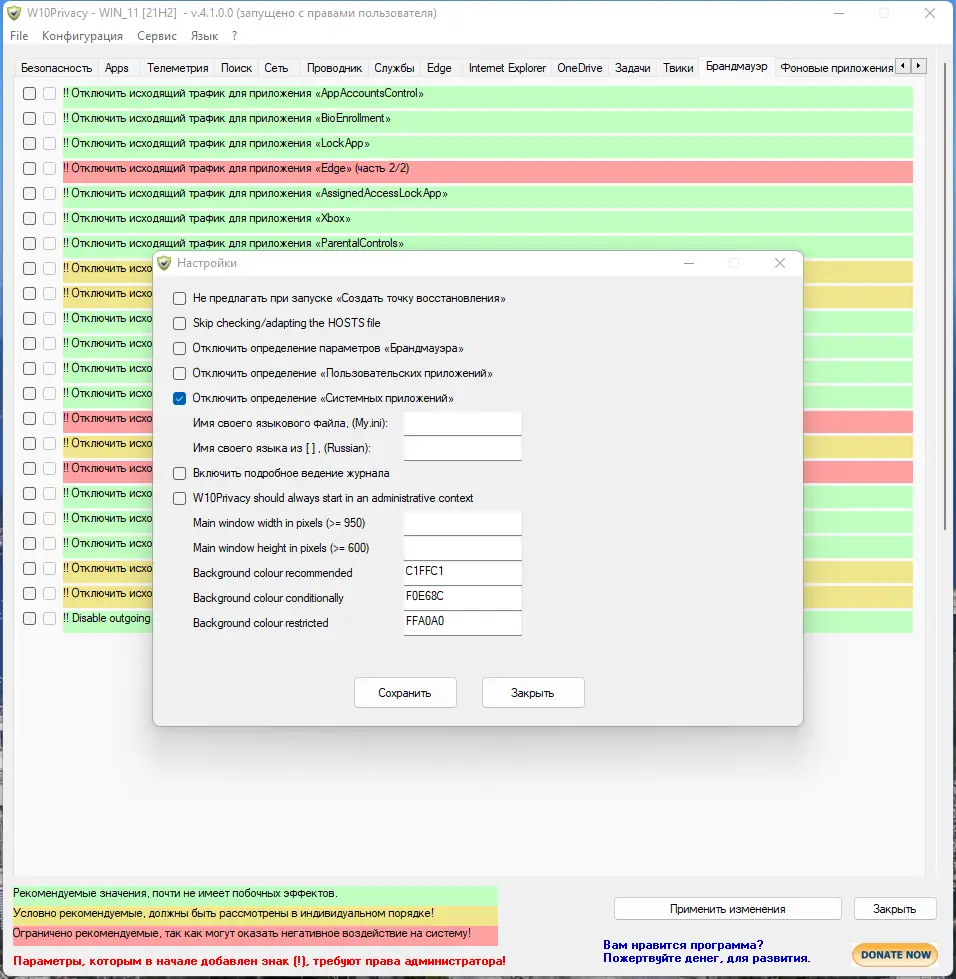
Task: Close the Настройки dialog with the X button
Action: 780,263
